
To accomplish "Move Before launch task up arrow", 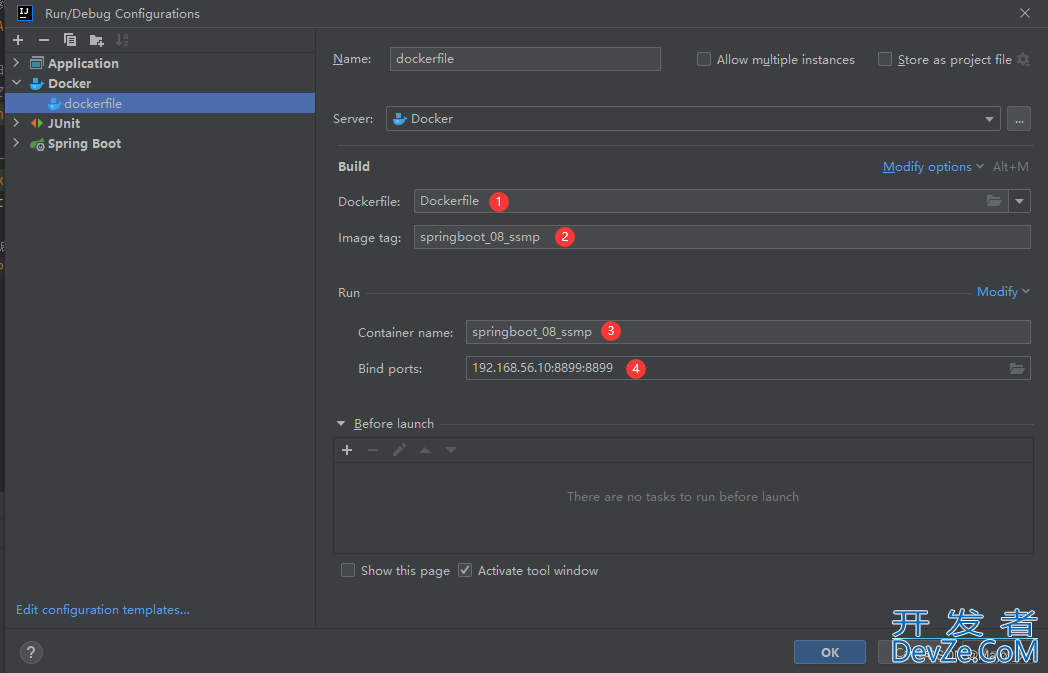I will (x=424, y=450).
